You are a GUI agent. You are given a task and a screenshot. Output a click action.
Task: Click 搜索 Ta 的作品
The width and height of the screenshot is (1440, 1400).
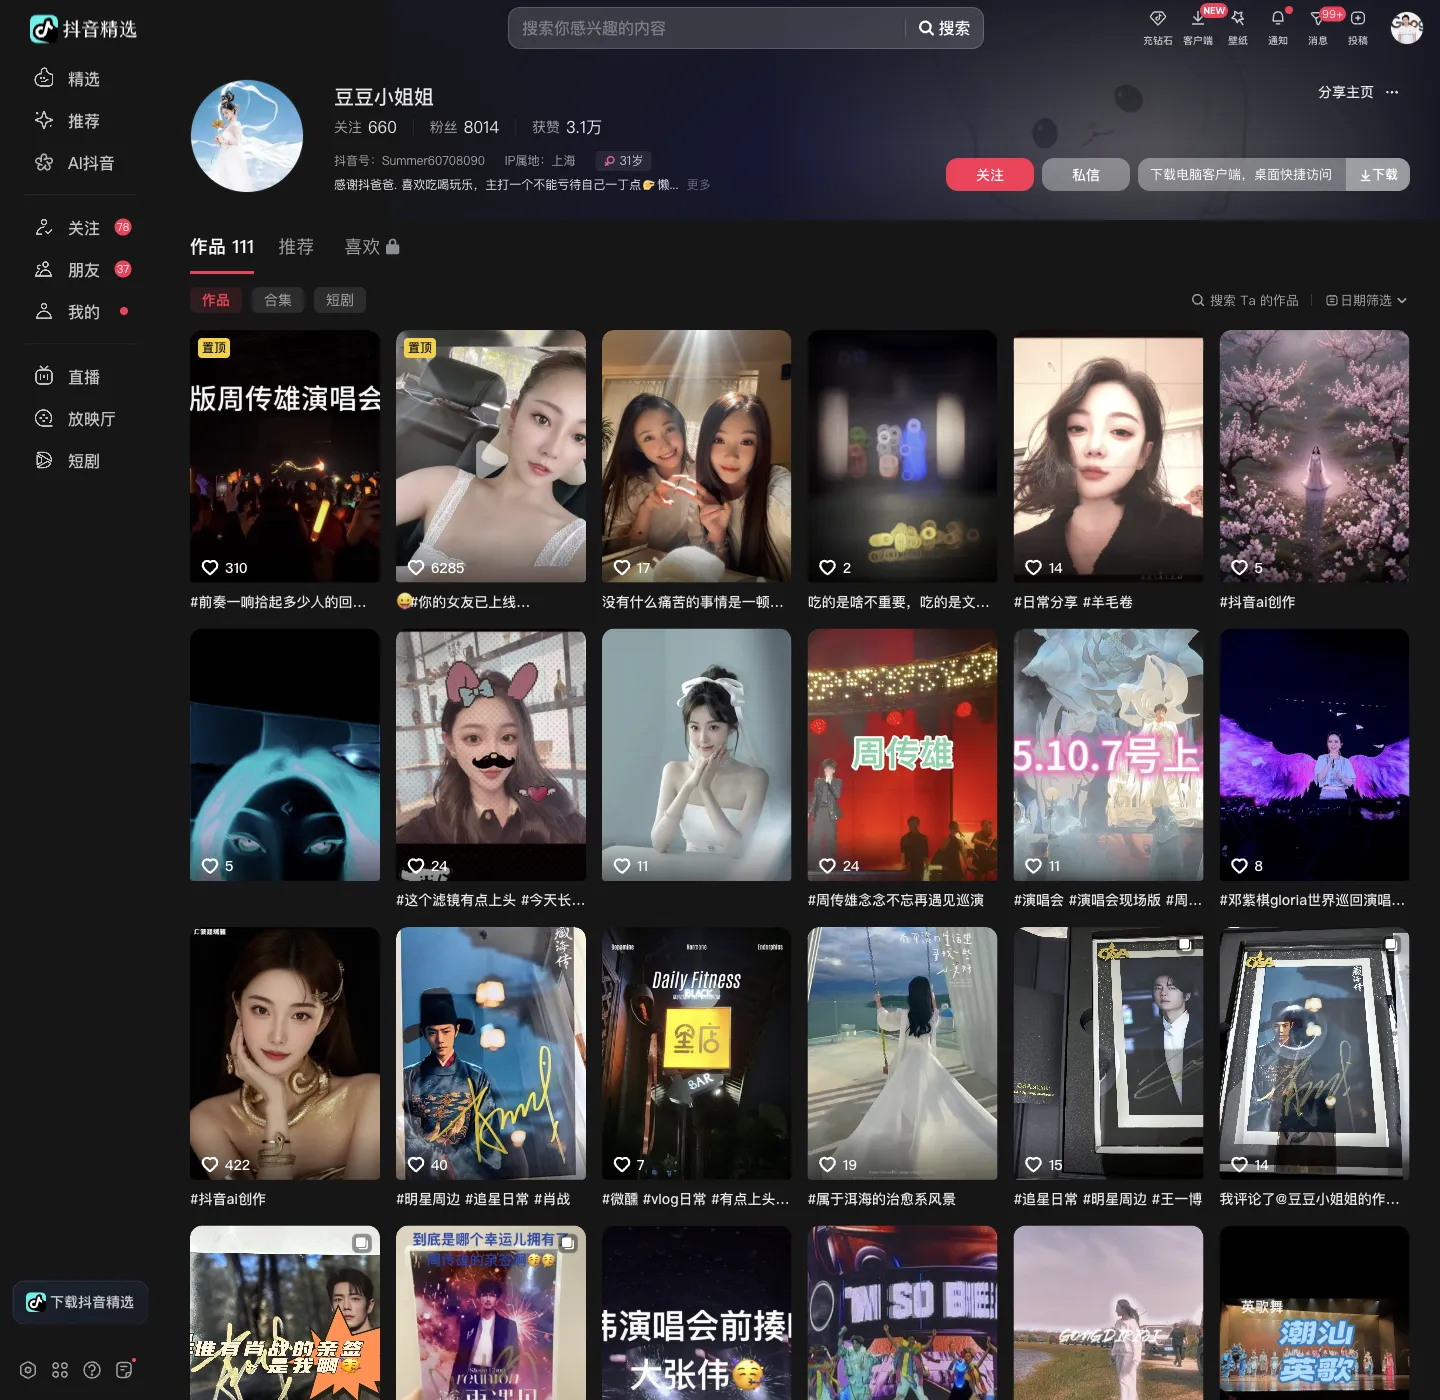point(1245,300)
